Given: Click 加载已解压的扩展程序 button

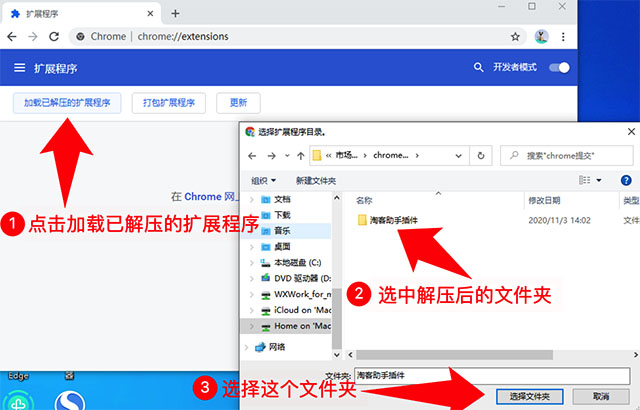Looking at the screenshot, I should click(67, 103).
